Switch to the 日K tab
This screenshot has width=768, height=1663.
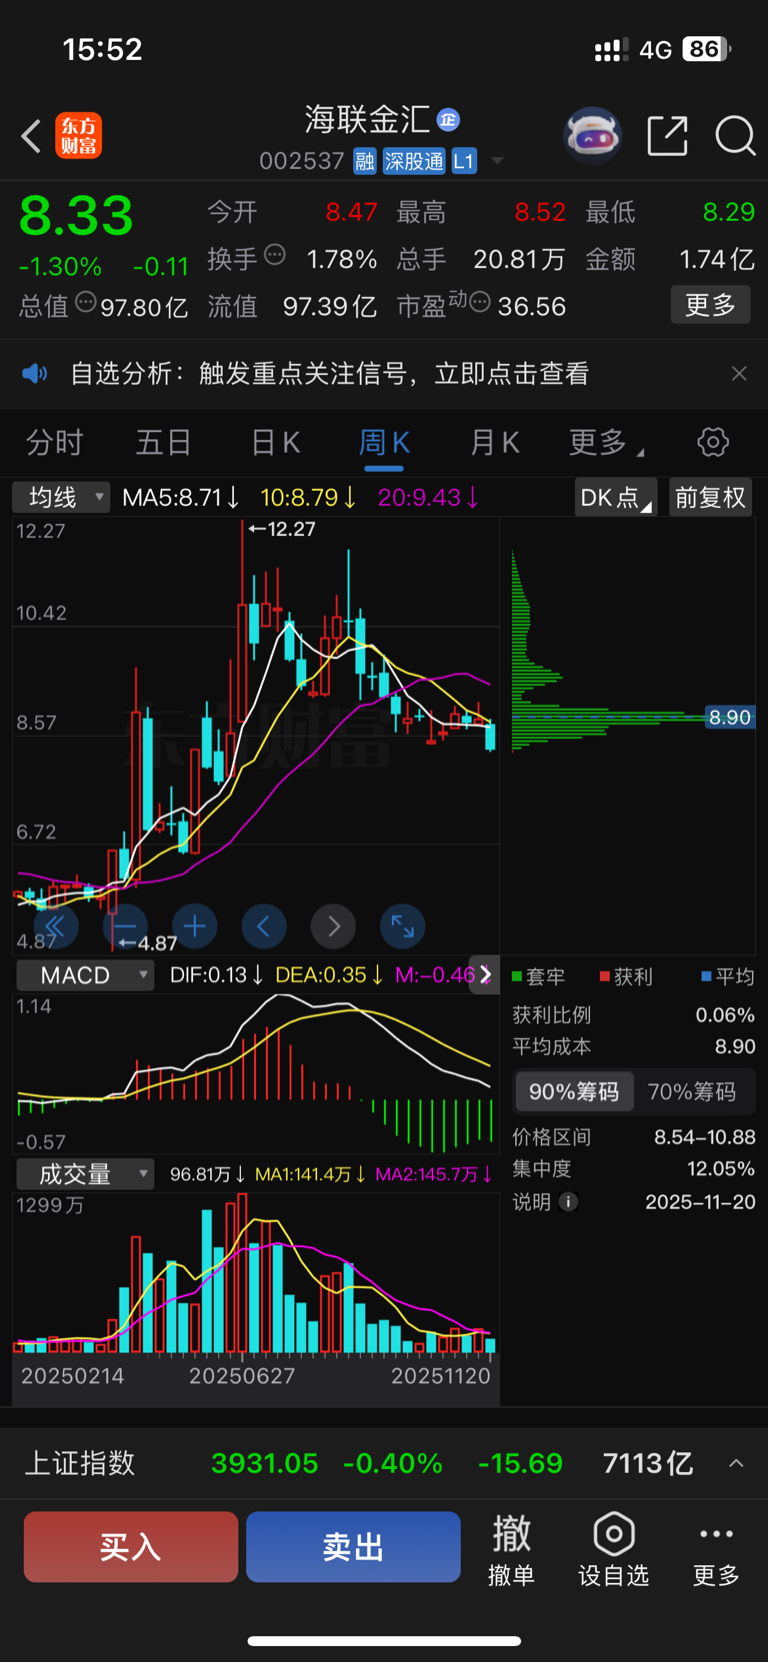(x=275, y=442)
